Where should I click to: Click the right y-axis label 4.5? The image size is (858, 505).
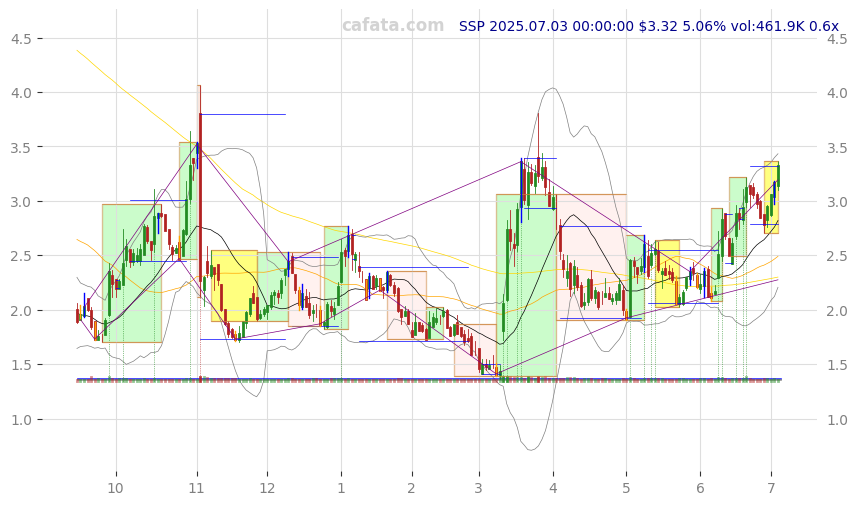point(837,39)
